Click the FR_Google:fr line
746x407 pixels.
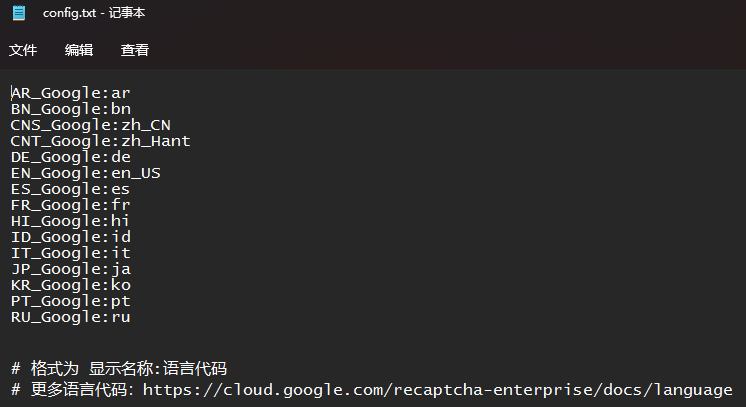[70, 205]
